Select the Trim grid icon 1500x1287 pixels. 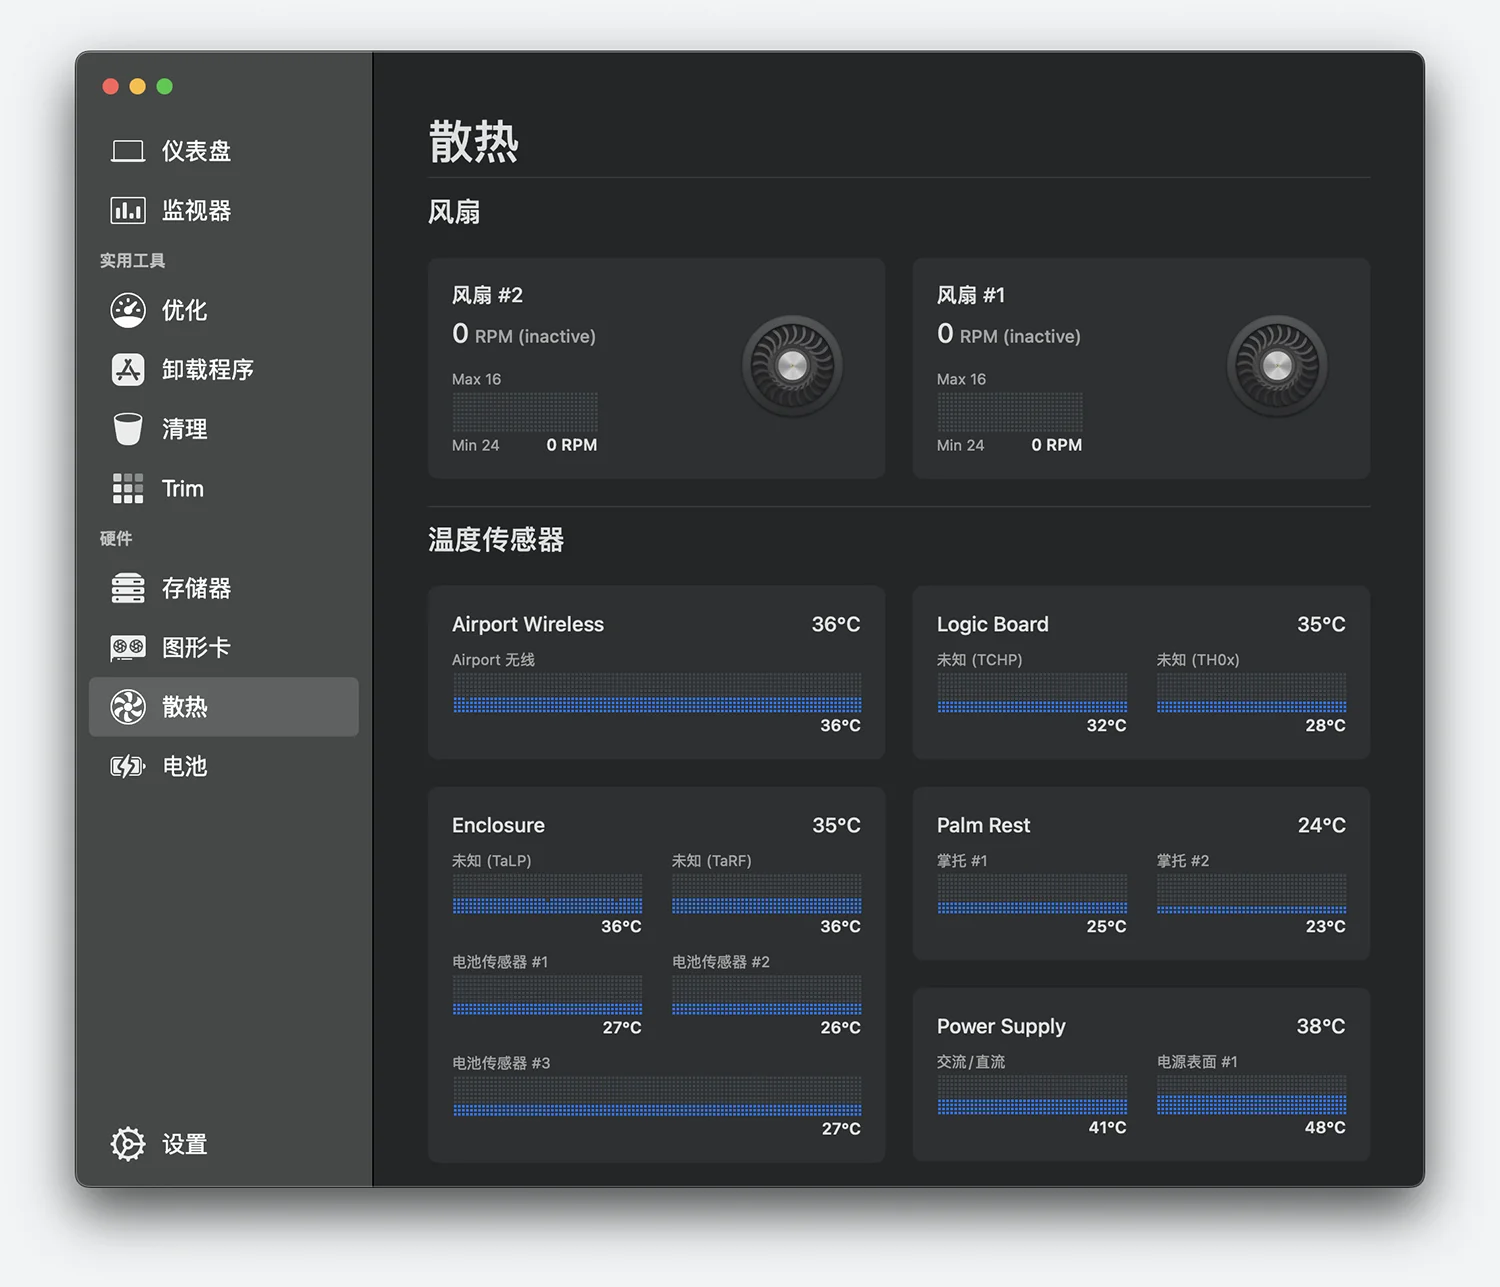(128, 489)
